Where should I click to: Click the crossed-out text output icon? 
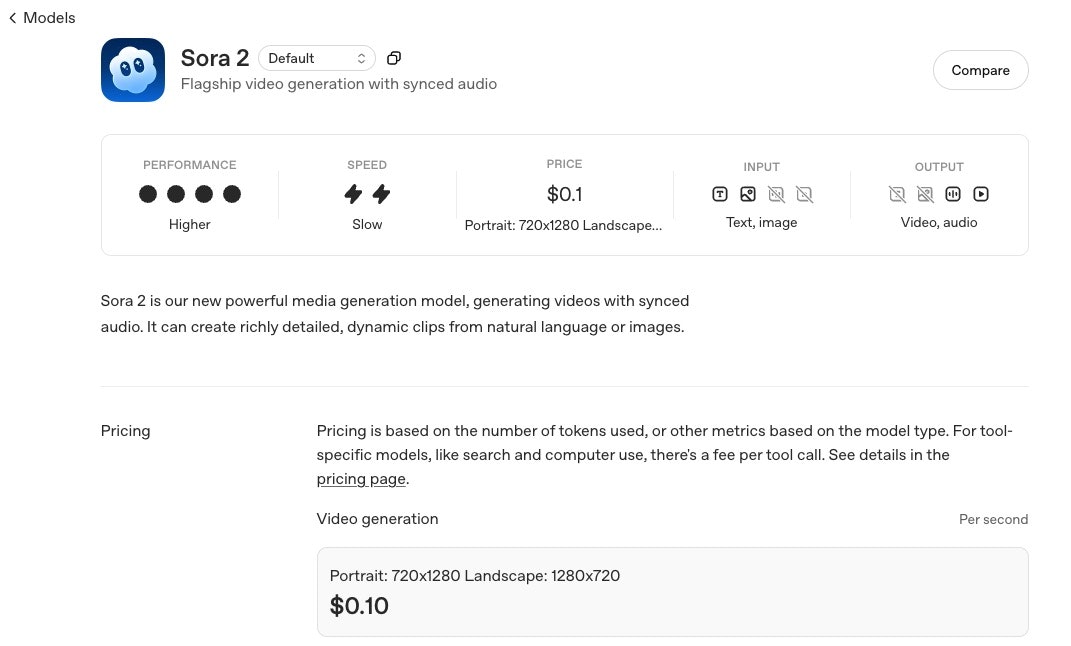point(897,194)
